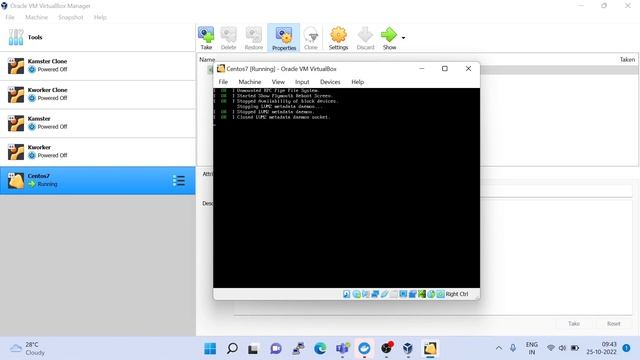Switch to the Centos7 VM taskbar icon
Viewport: 640px width, 360px height.
(430, 349)
